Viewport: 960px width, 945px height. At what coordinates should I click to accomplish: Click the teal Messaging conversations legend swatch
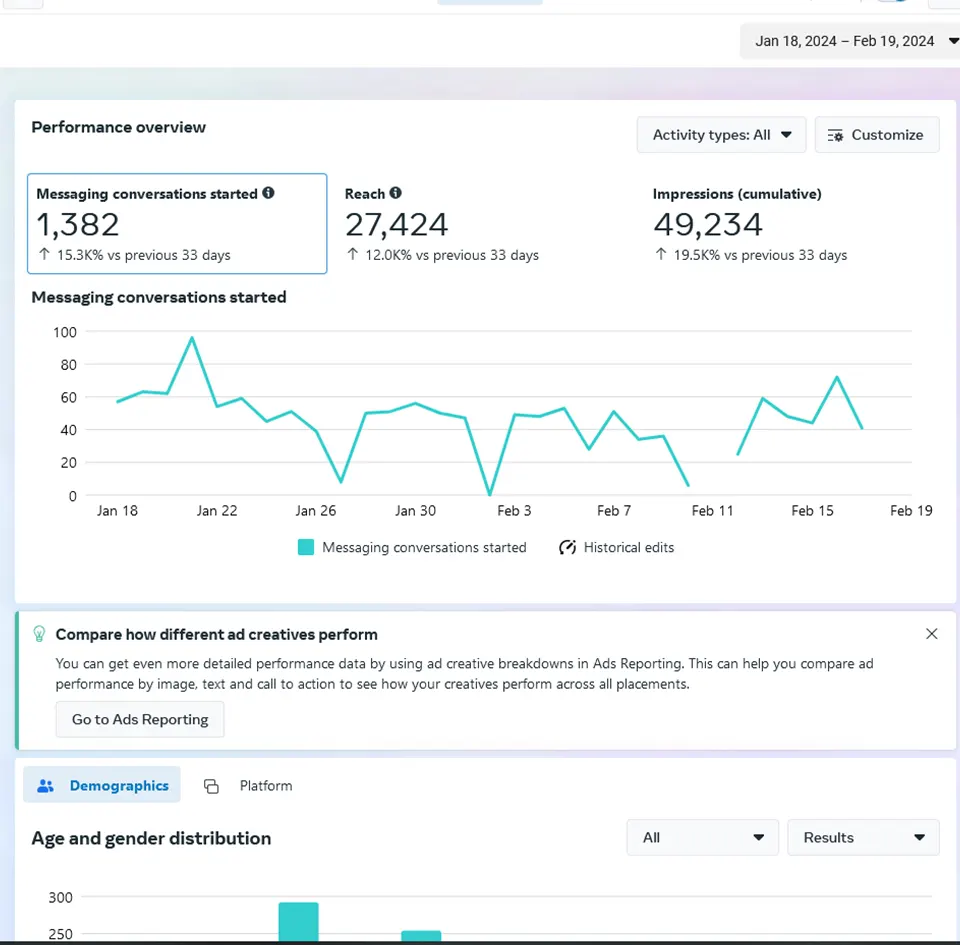point(306,547)
